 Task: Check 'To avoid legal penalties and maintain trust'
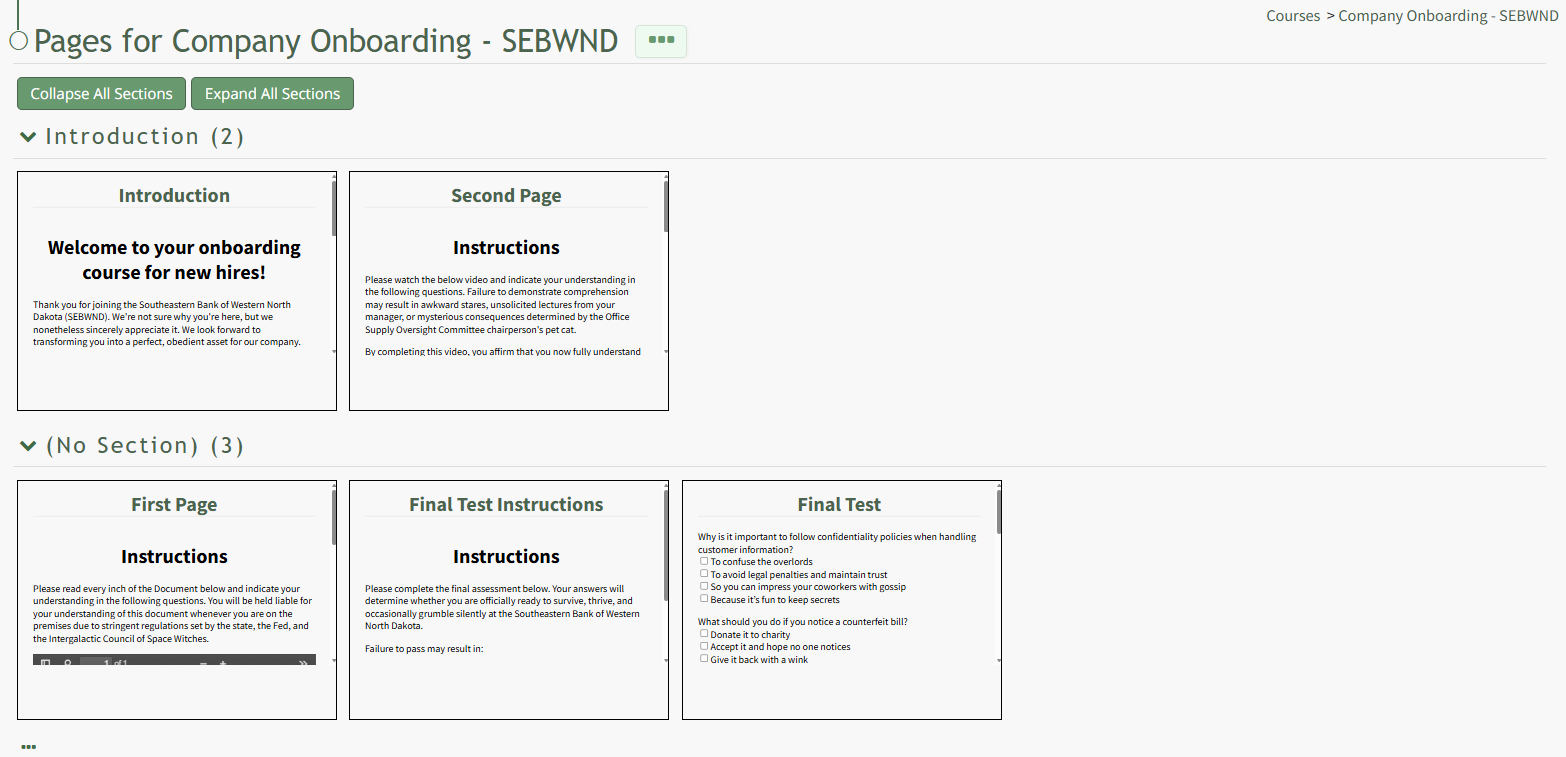pyautogui.click(x=704, y=574)
